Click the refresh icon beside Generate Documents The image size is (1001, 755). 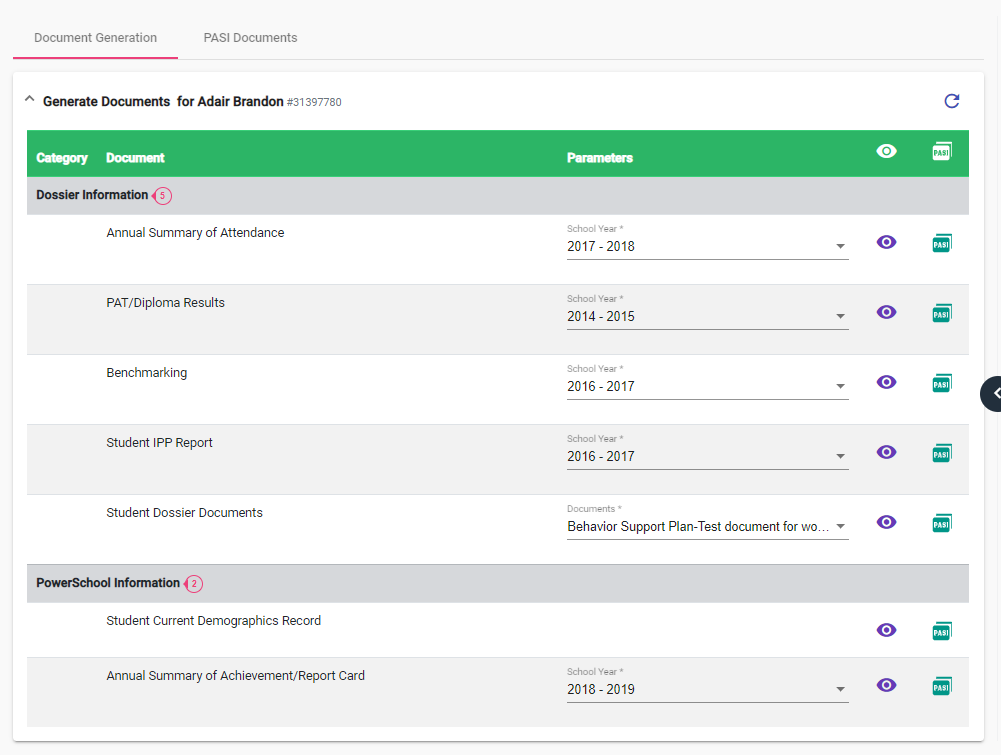951,101
